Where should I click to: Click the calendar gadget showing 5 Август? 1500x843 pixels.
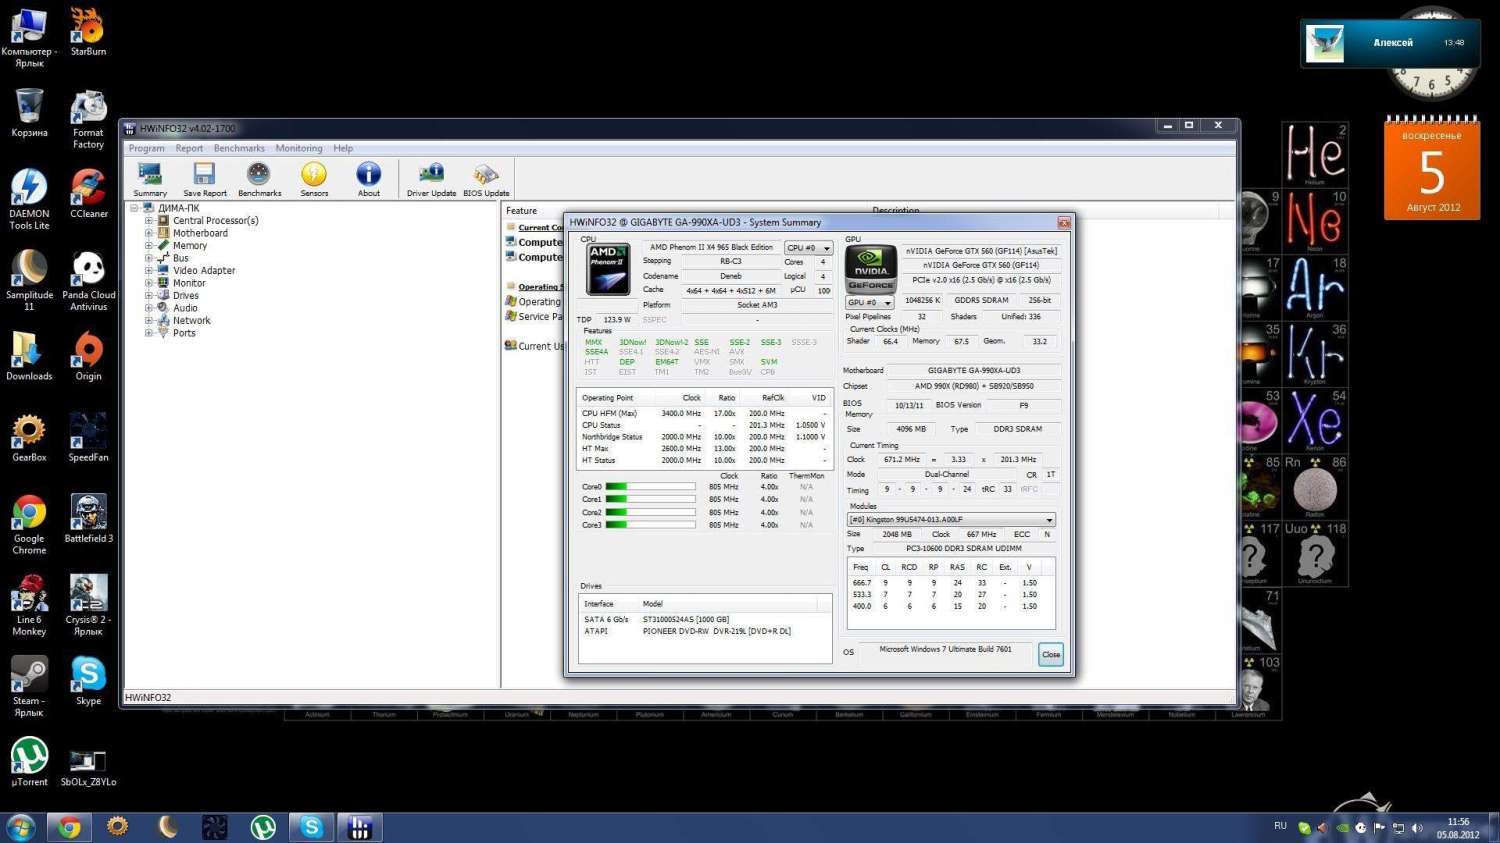1432,170
